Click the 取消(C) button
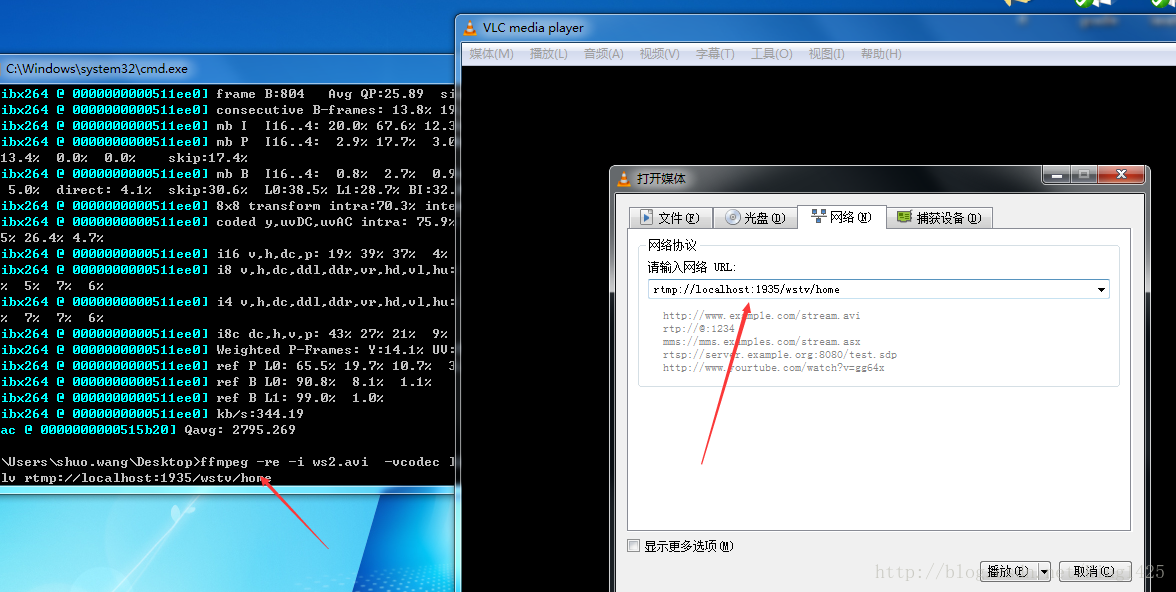This screenshot has width=1176, height=592. click(x=1093, y=571)
